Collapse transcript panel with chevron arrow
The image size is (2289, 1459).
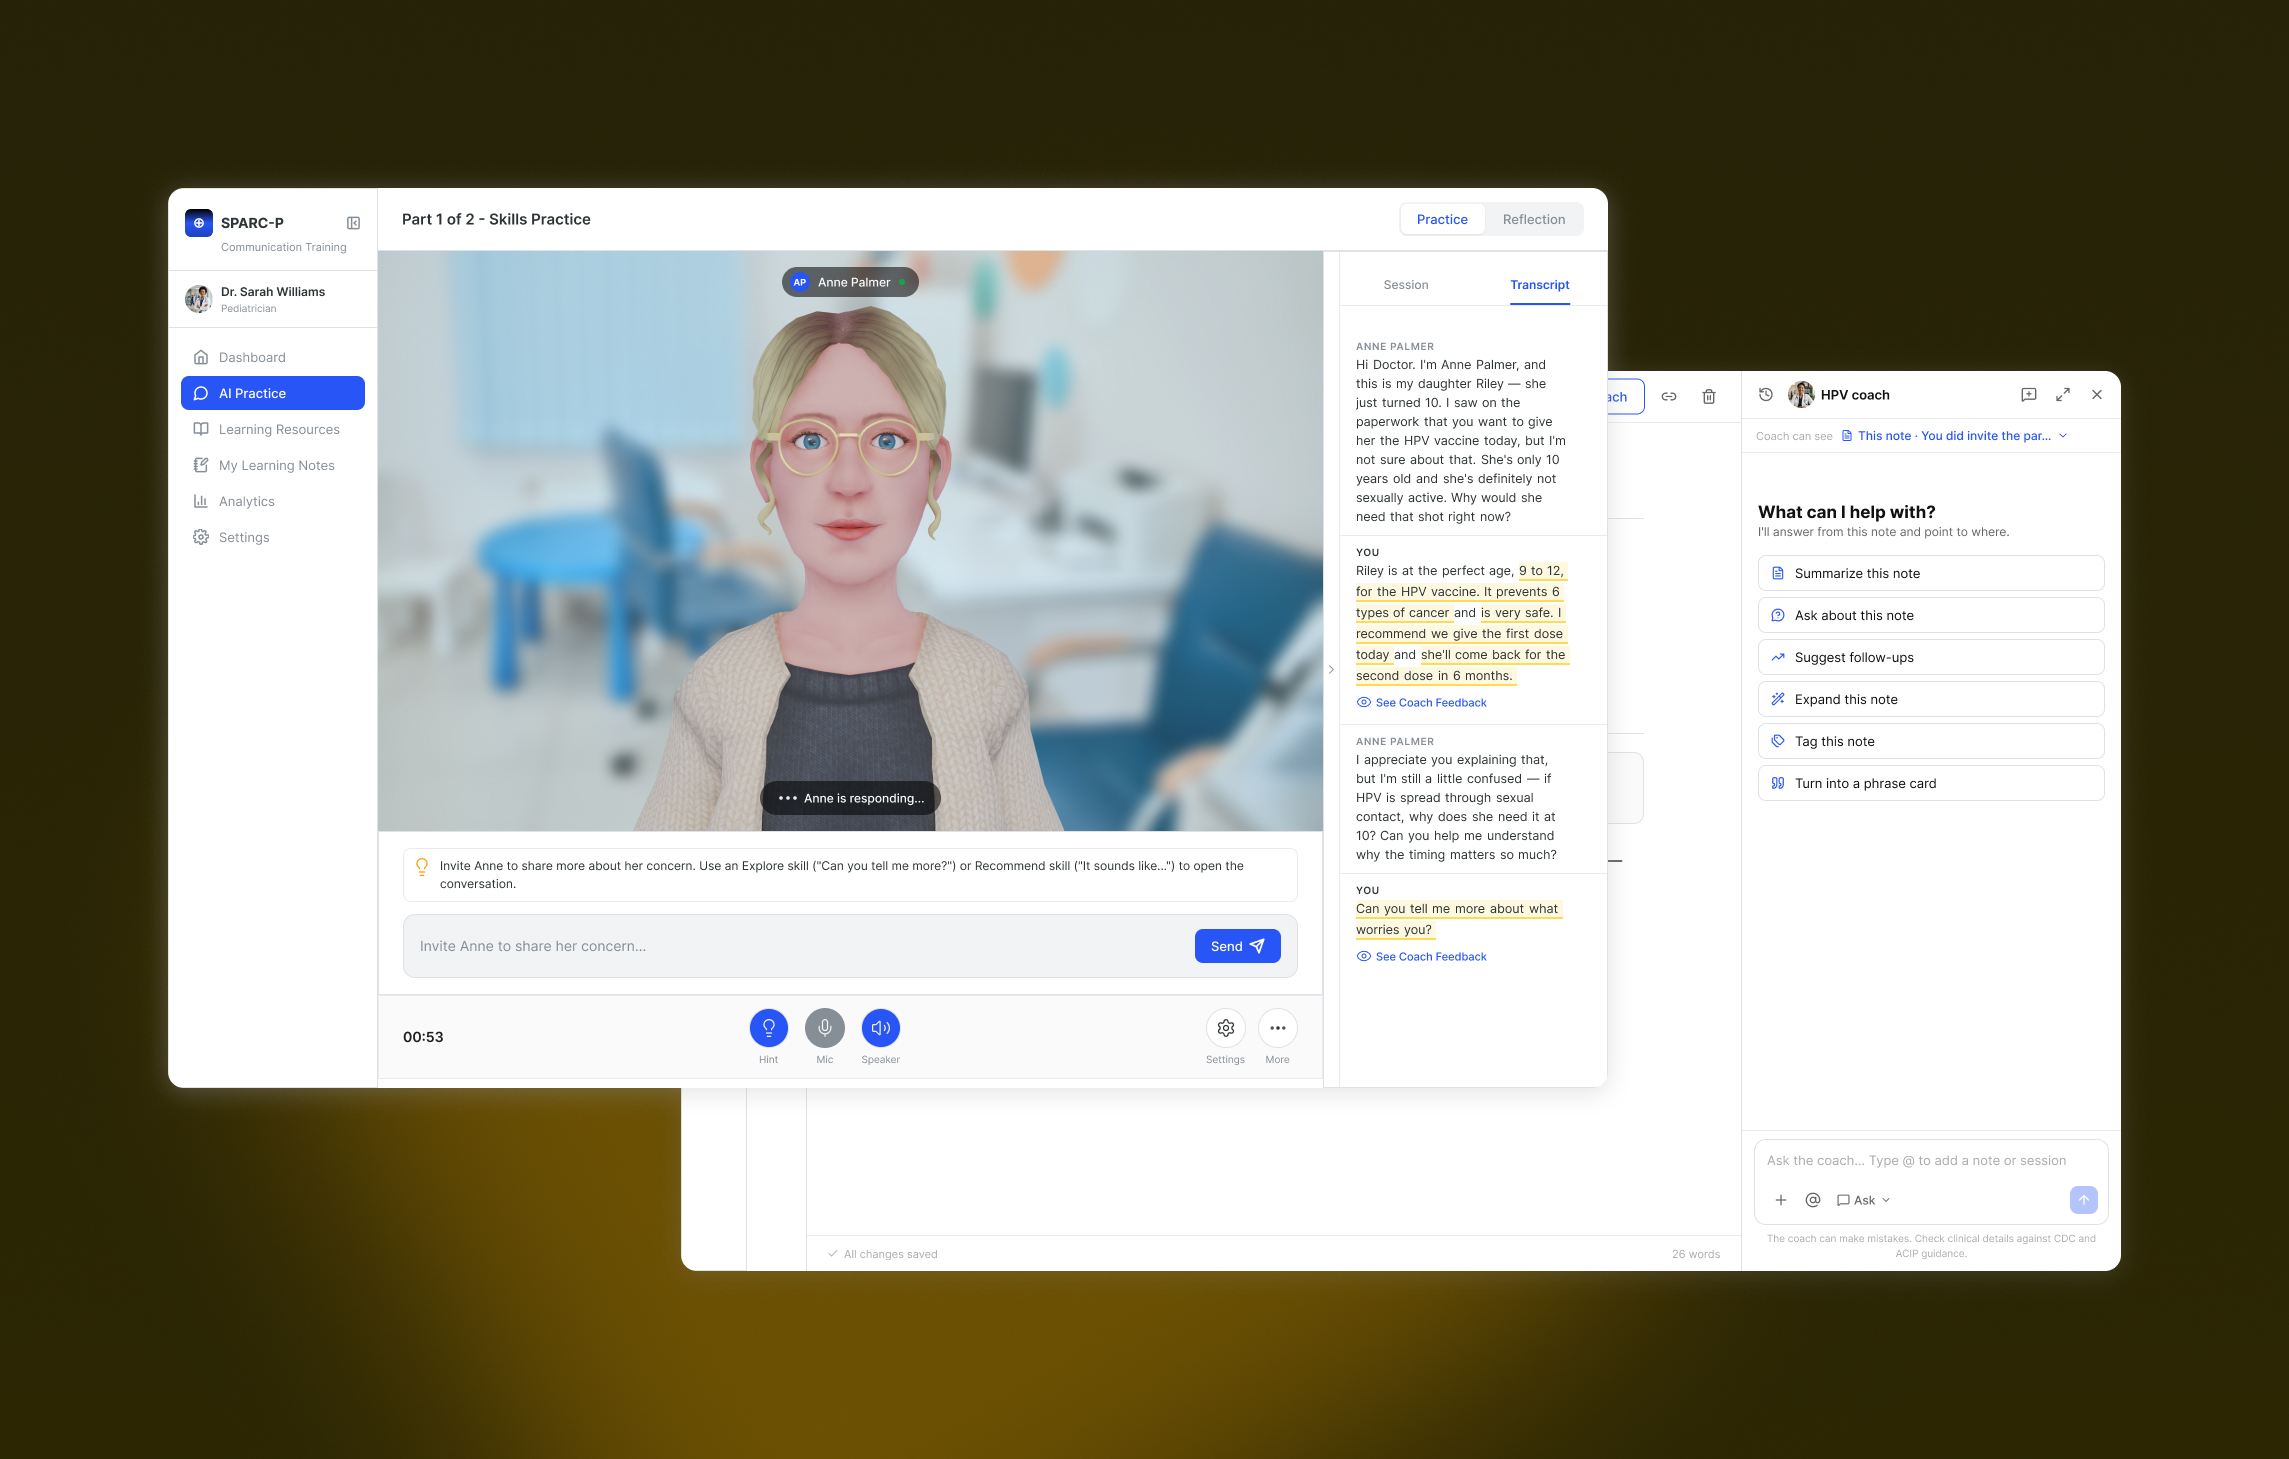[x=1331, y=670]
